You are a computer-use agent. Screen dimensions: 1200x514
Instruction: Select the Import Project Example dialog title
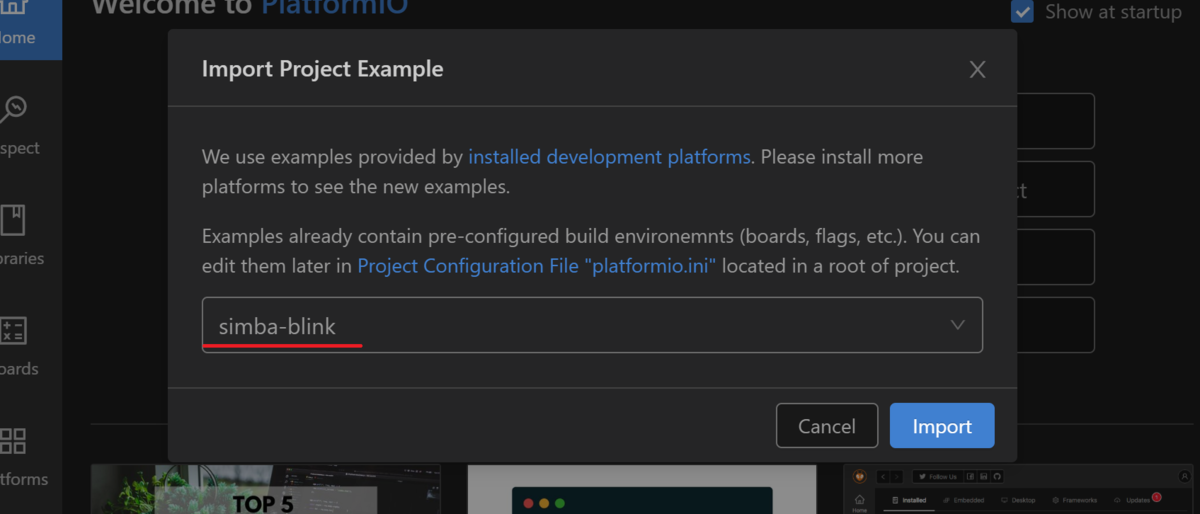322,69
